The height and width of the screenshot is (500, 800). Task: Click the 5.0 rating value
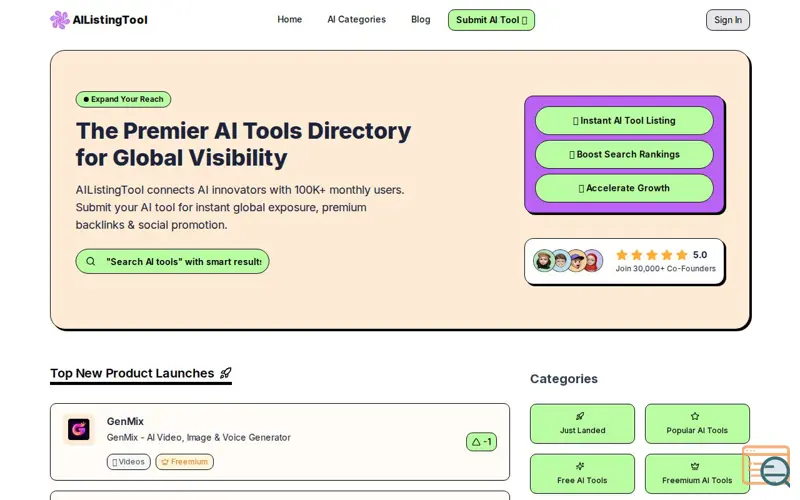[x=699, y=255]
